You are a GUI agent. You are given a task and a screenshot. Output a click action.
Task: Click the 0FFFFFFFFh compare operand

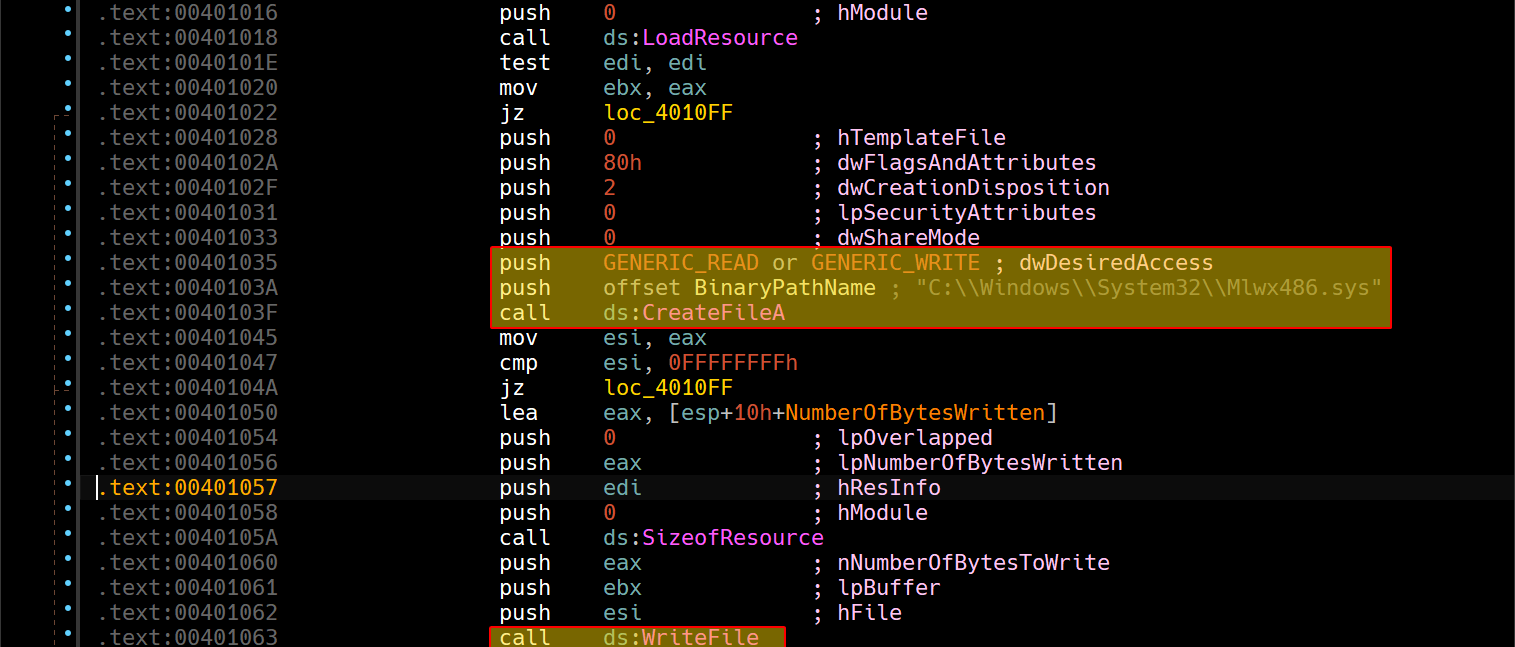pos(732,363)
